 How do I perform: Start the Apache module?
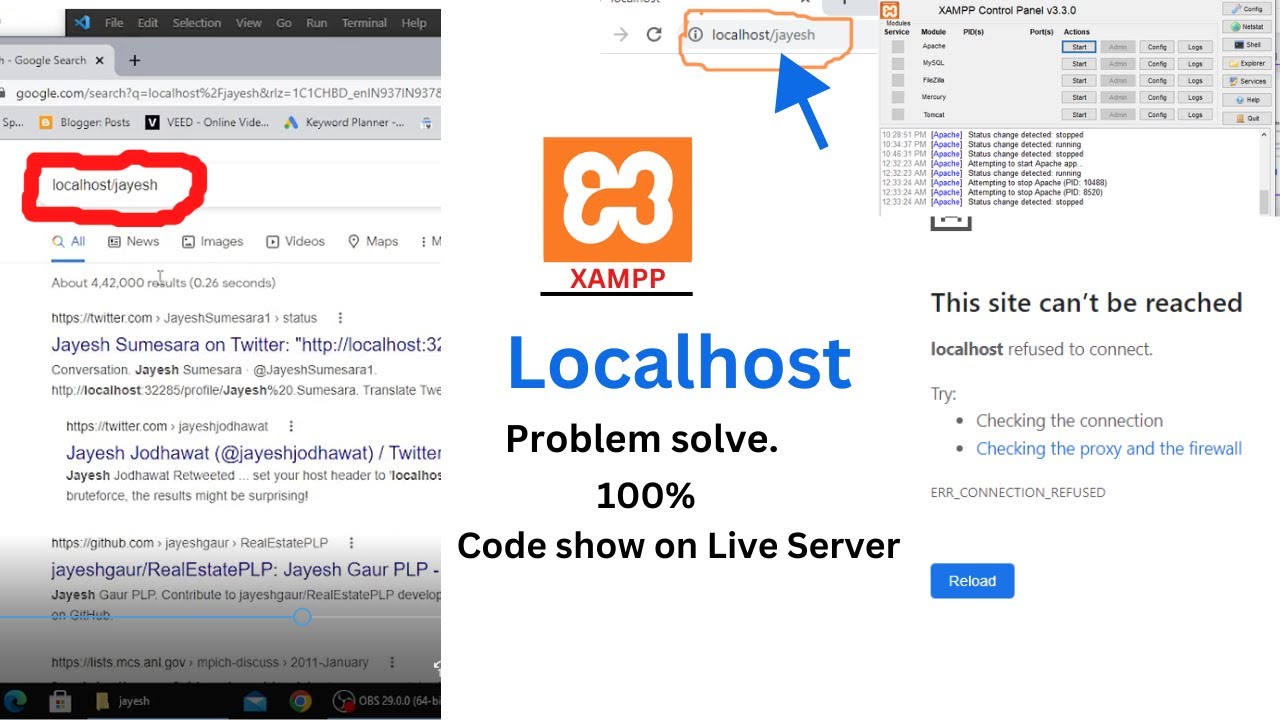[1079, 47]
